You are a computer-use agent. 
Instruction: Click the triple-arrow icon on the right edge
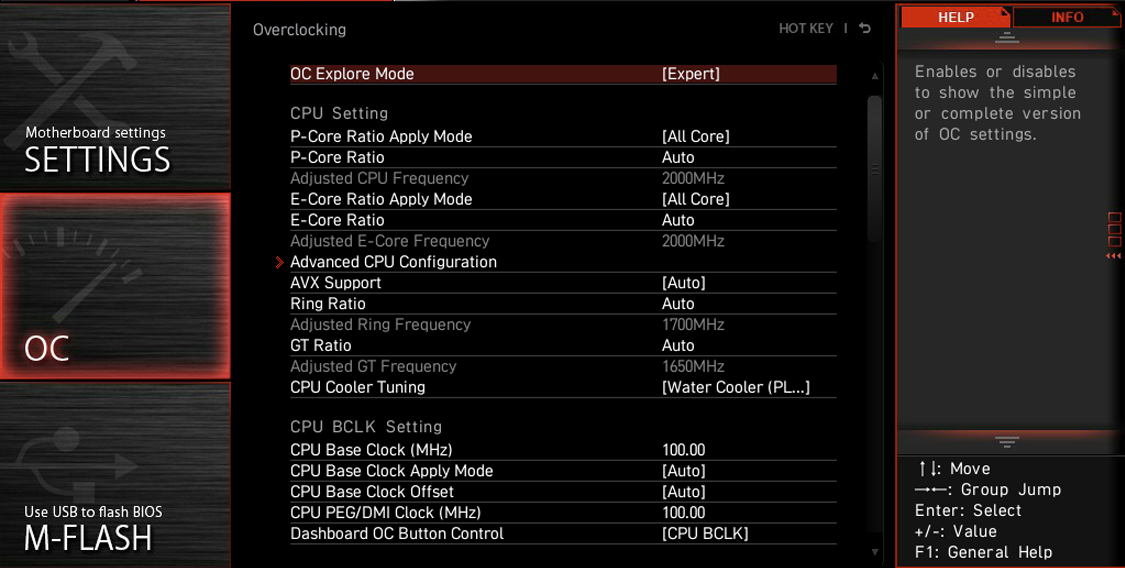click(1113, 257)
